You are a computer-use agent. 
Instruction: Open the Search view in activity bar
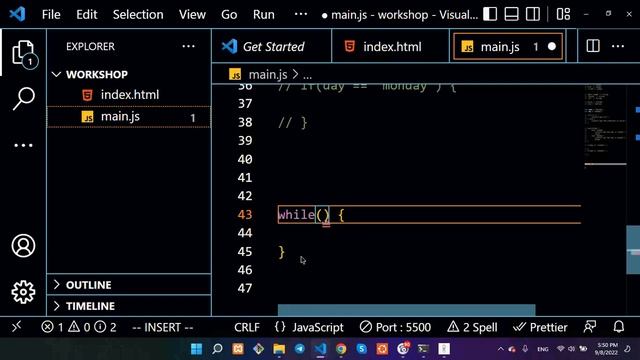[23, 98]
